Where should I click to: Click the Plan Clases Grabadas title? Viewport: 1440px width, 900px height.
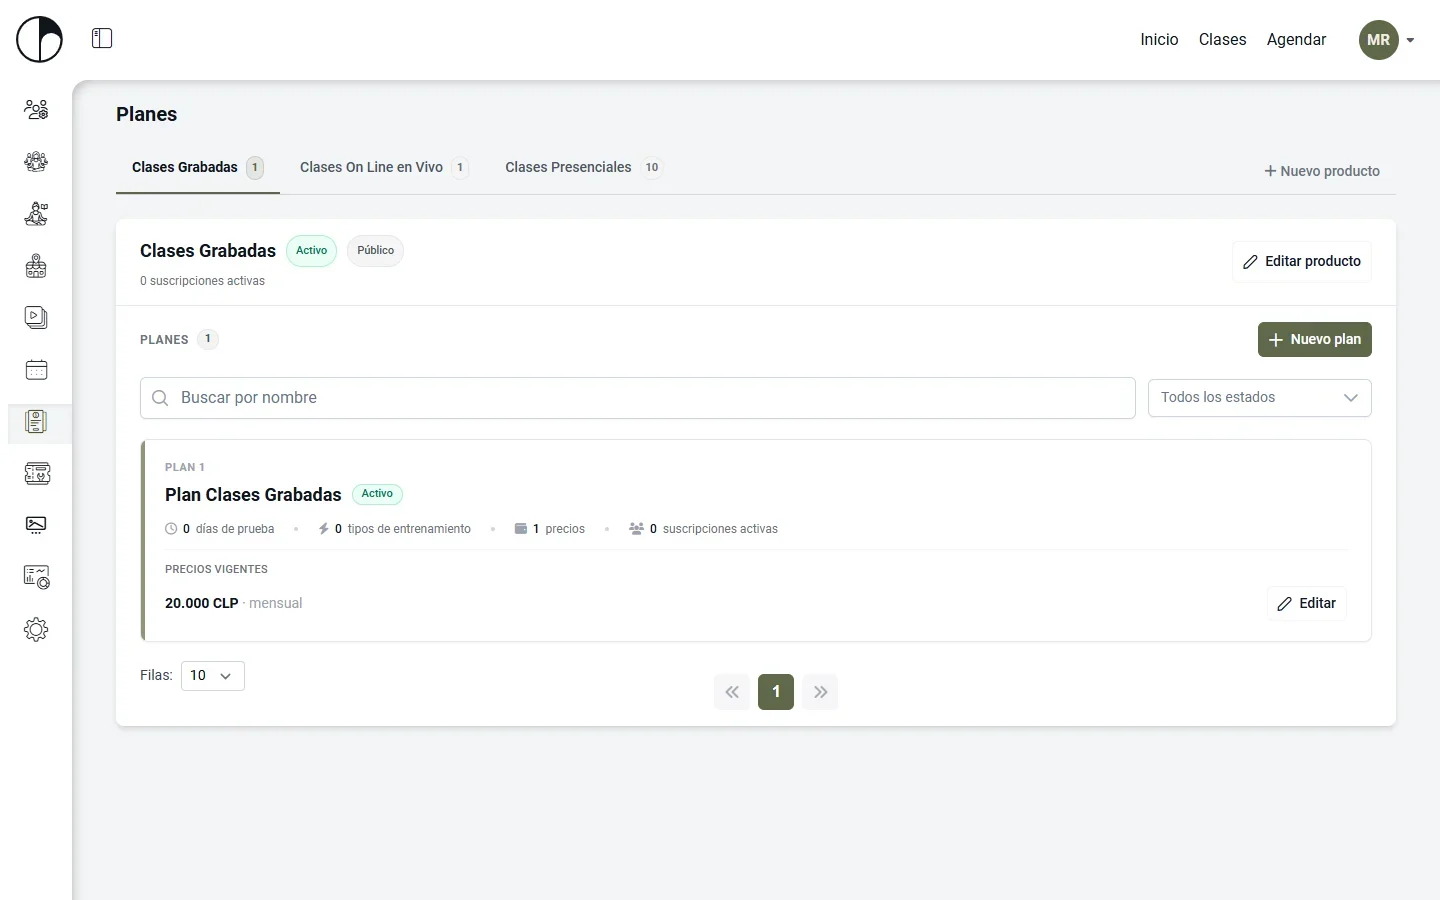(253, 495)
